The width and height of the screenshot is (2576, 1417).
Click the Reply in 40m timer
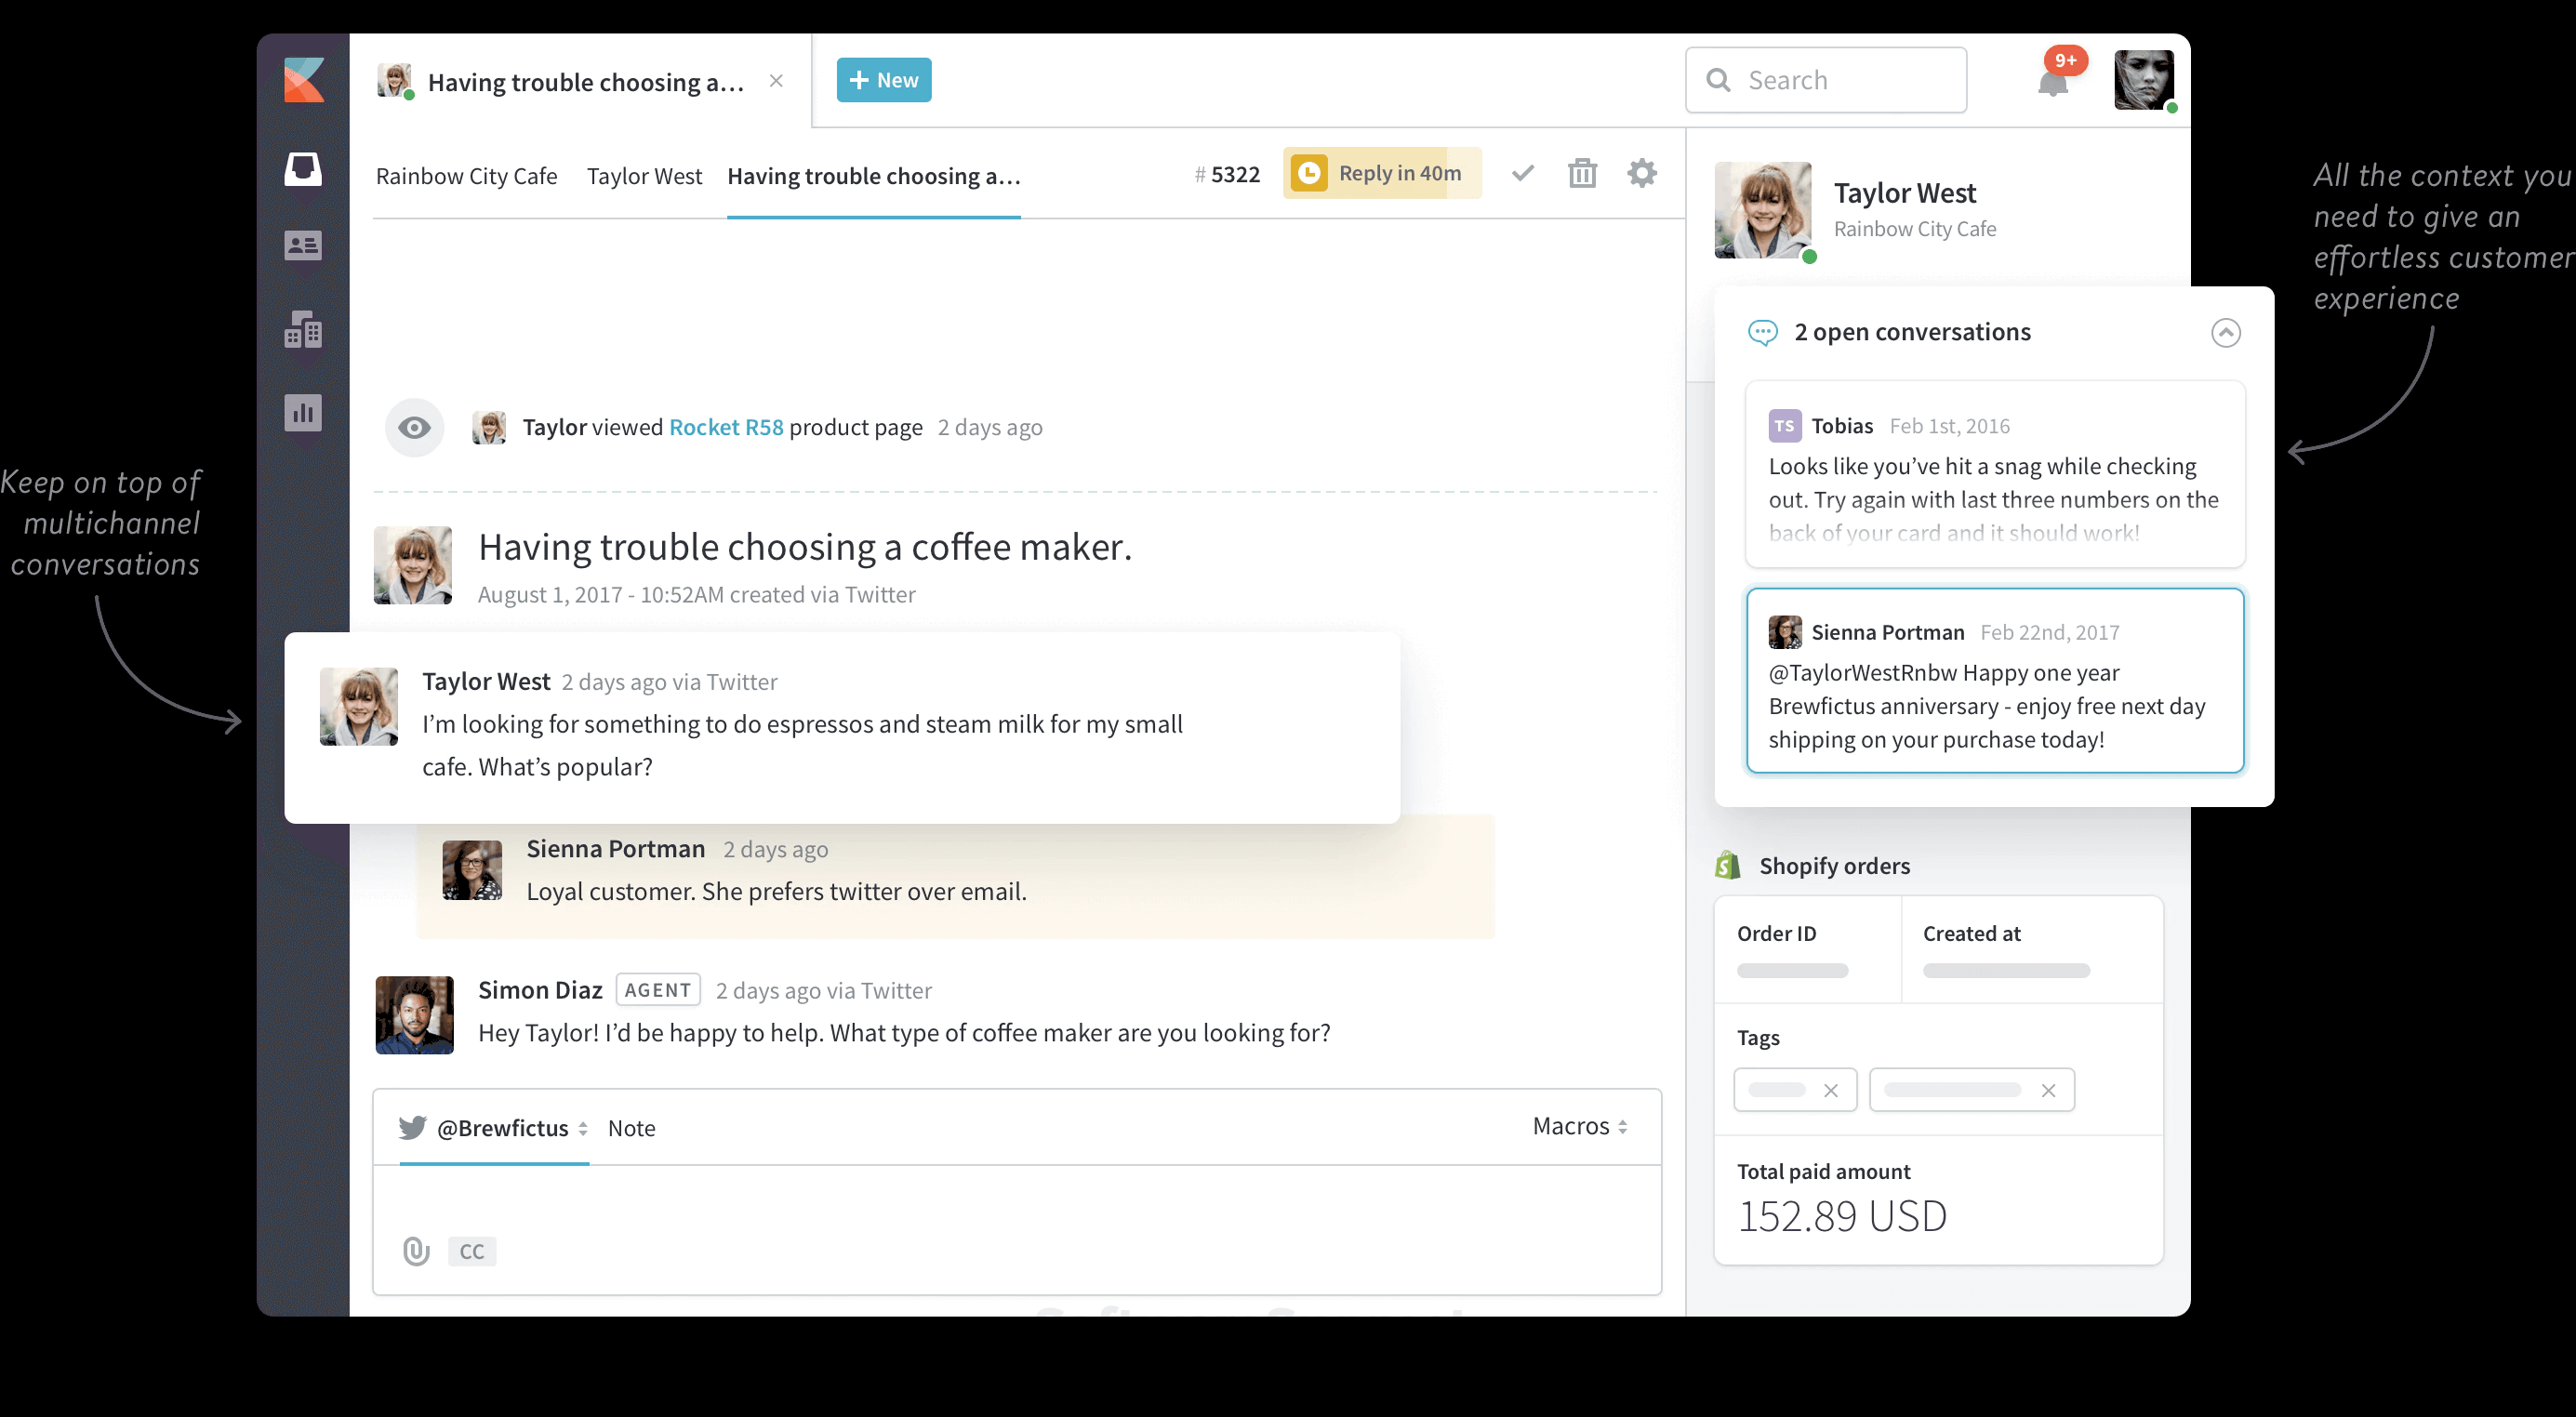click(1381, 174)
